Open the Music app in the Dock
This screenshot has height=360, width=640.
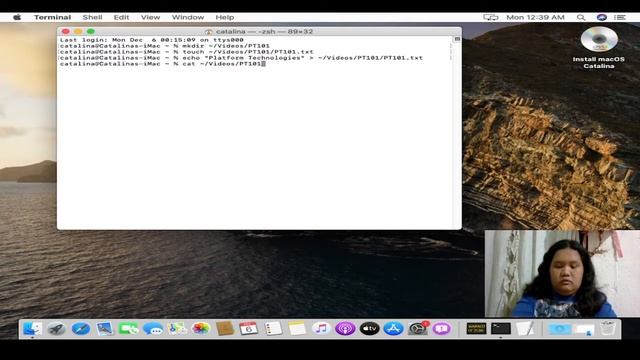click(321, 329)
